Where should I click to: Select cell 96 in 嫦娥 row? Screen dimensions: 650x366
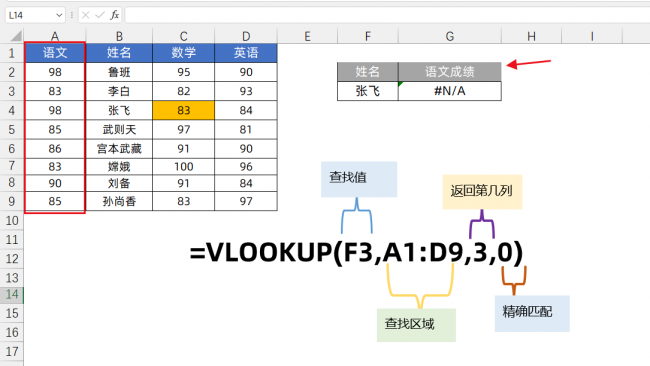pos(246,167)
